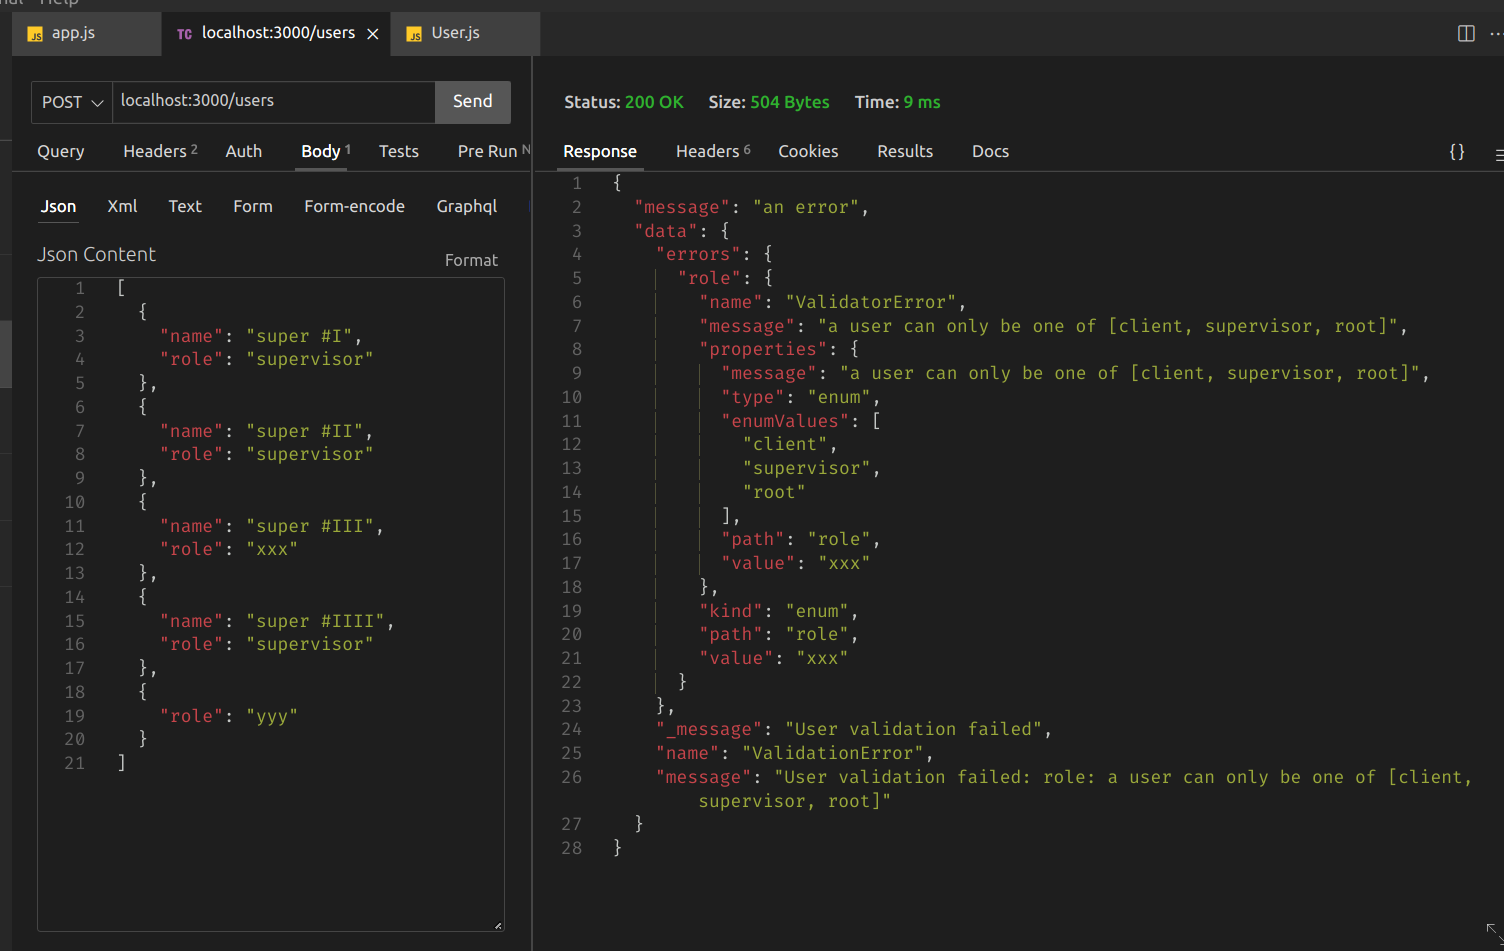Click the JS file icon on User.js tab
This screenshot has width=1504, height=951.
coord(414,34)
